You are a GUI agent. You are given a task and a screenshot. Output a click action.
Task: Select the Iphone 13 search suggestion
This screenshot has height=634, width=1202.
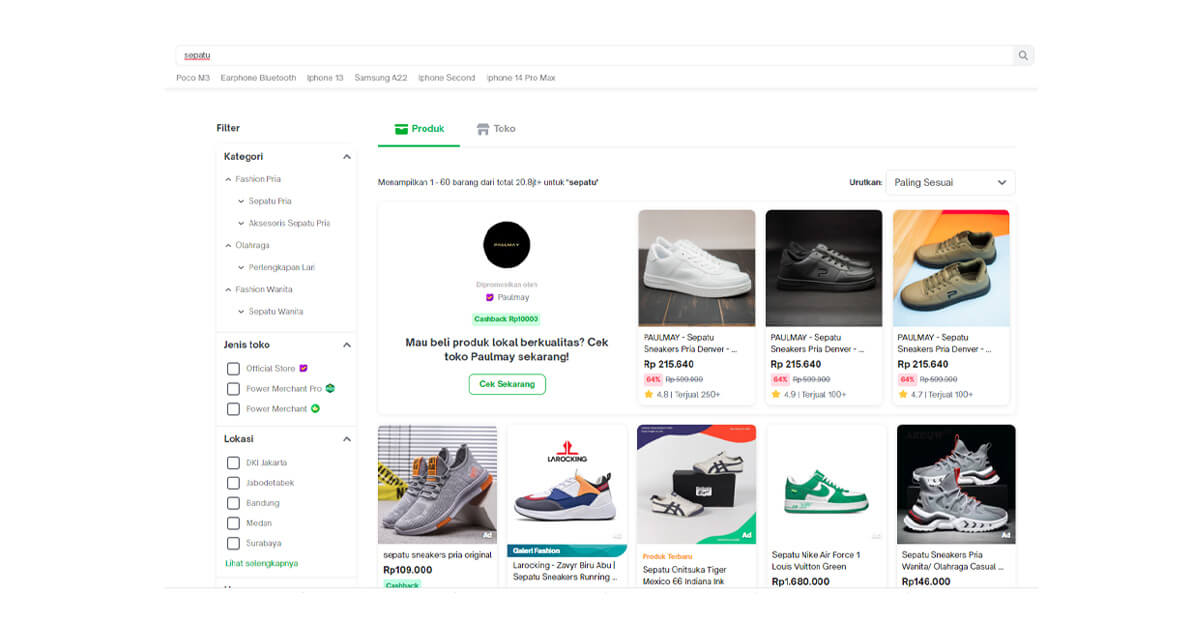tap(325, 77)
